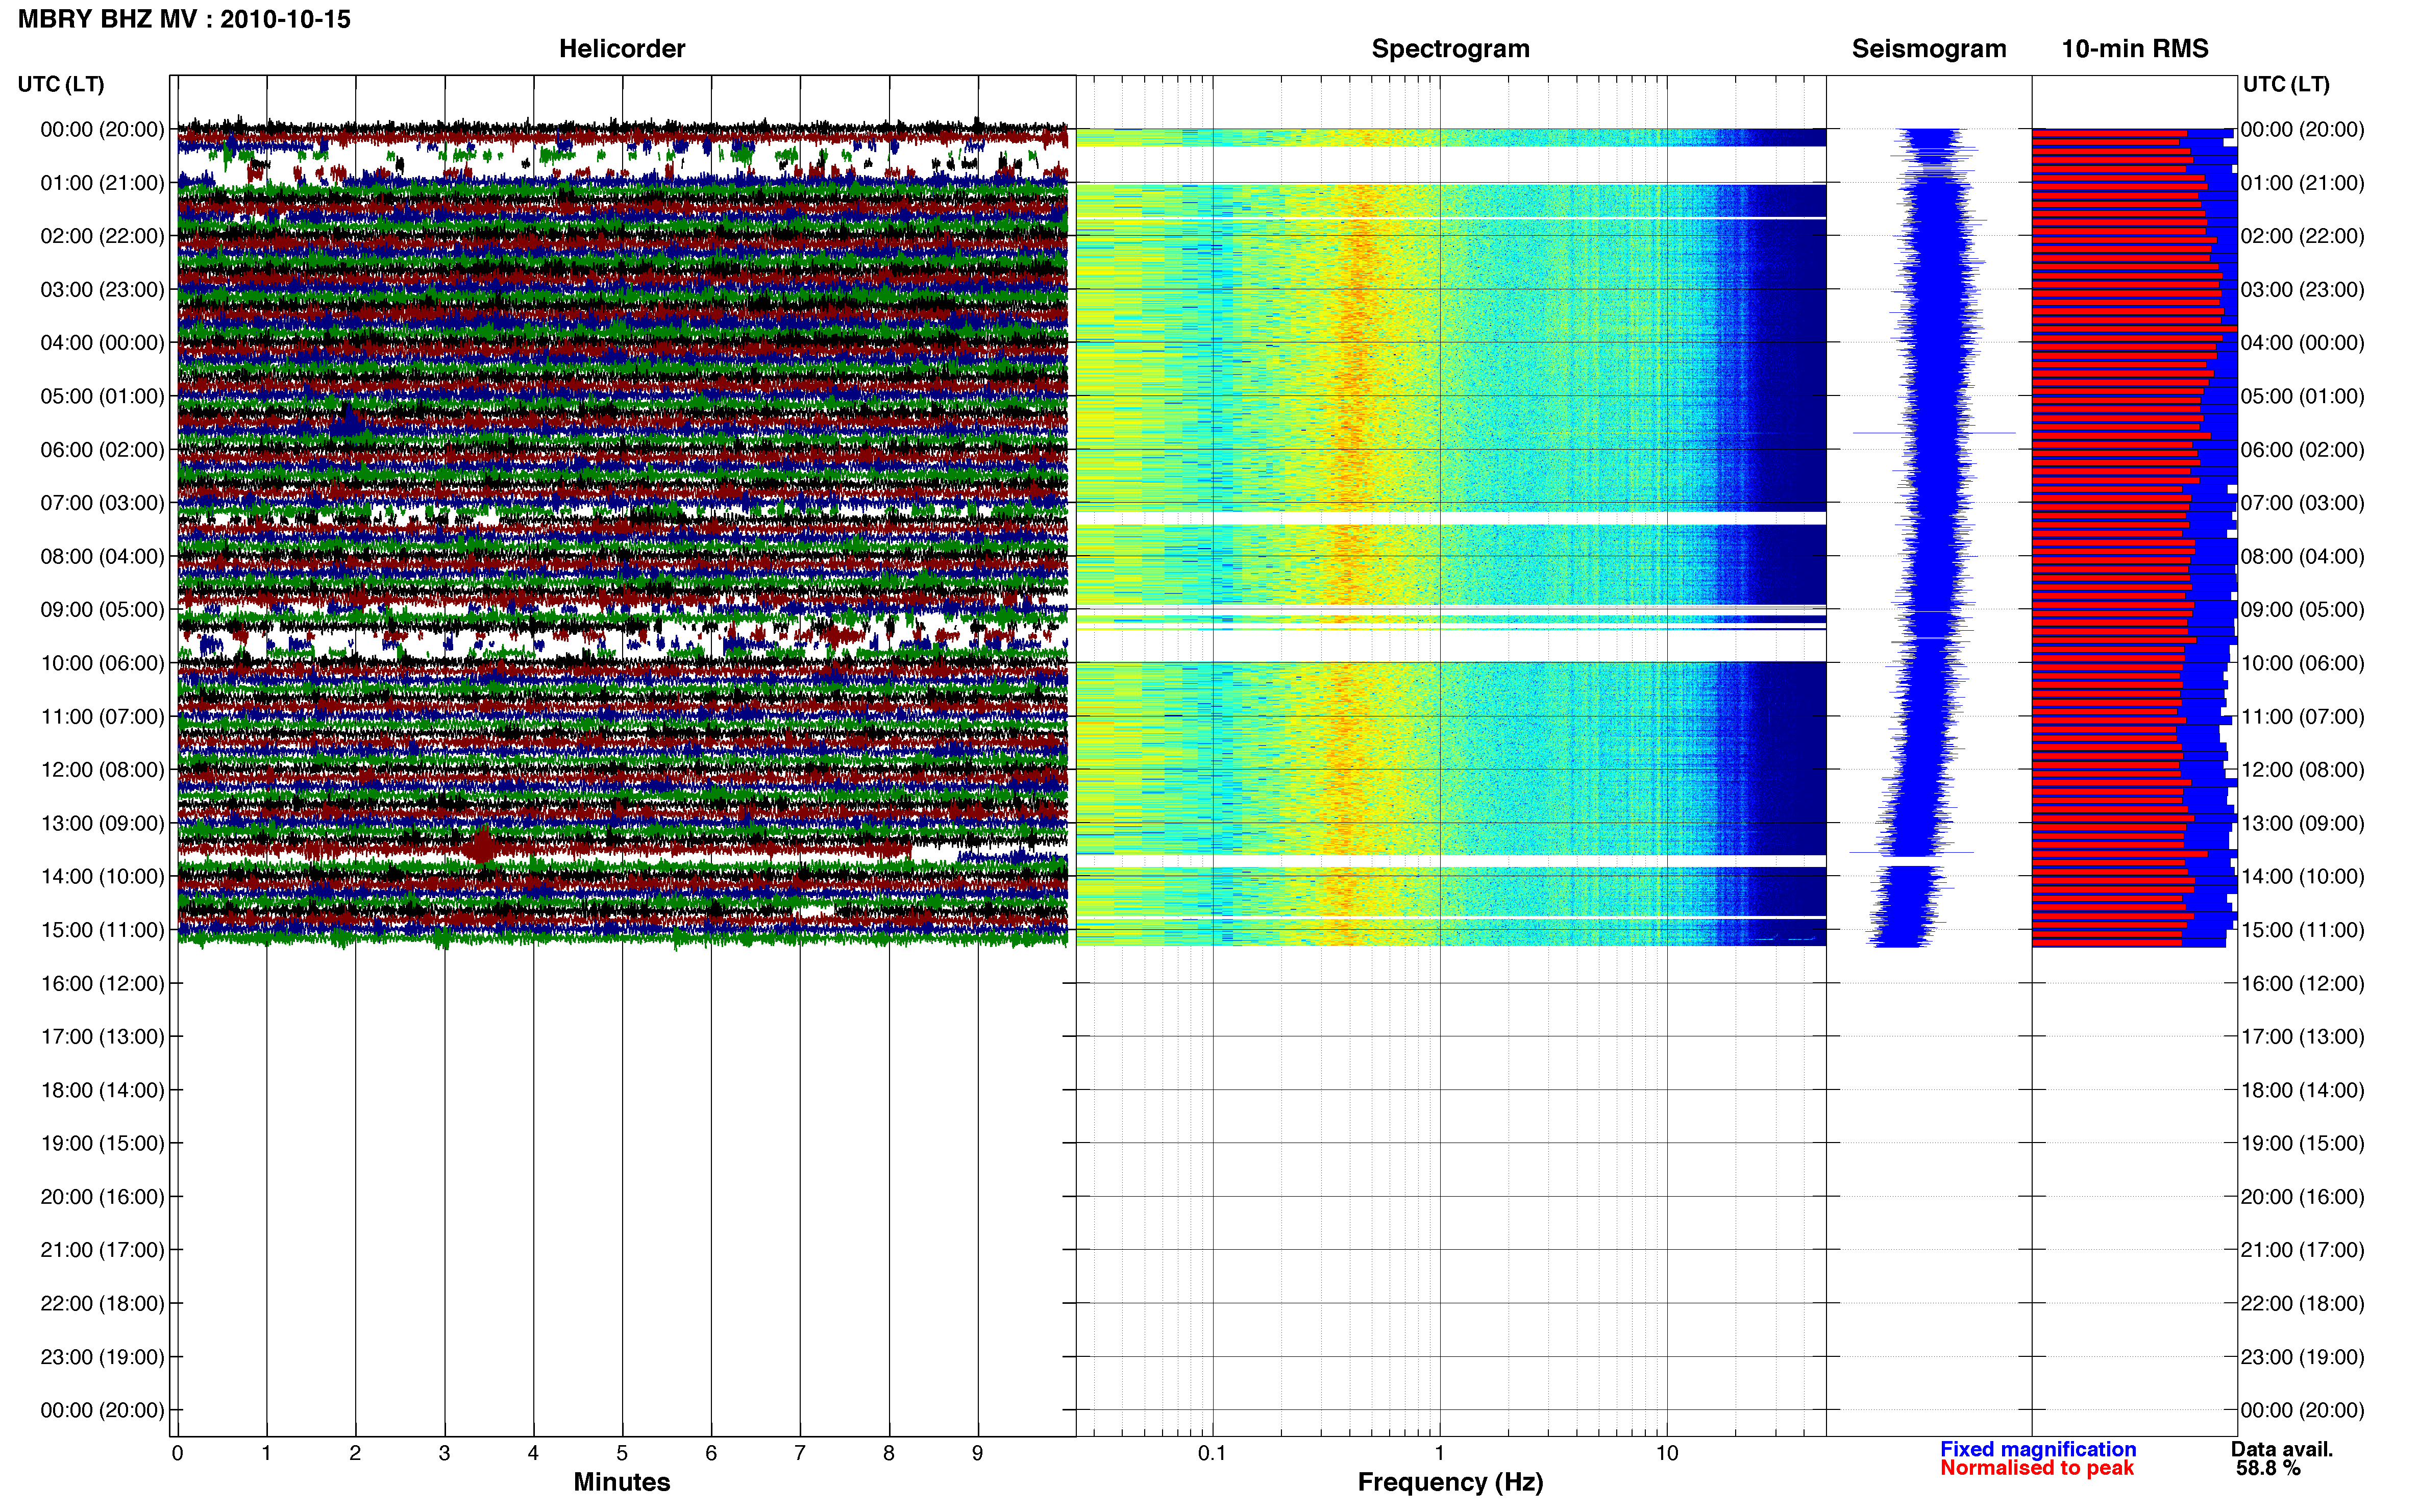Click RMS-side time label 23:00 (19:00)
Screen dimensions: 2419x1512
(2302, 1357)
